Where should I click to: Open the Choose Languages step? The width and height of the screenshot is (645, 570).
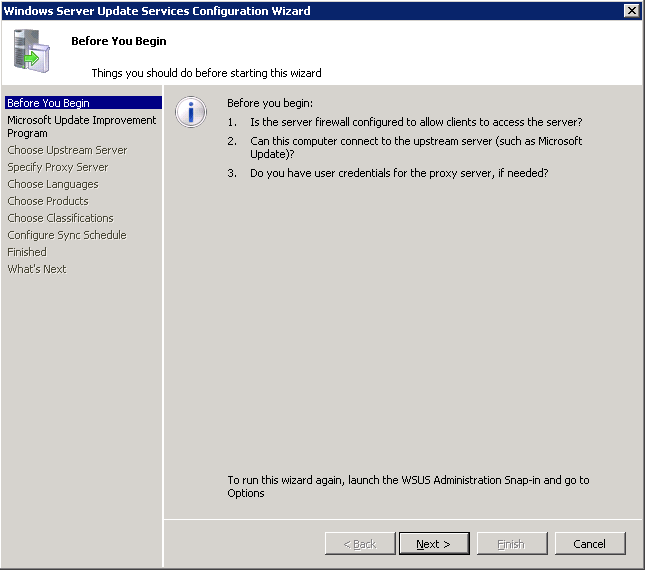(x=53, y=184)
